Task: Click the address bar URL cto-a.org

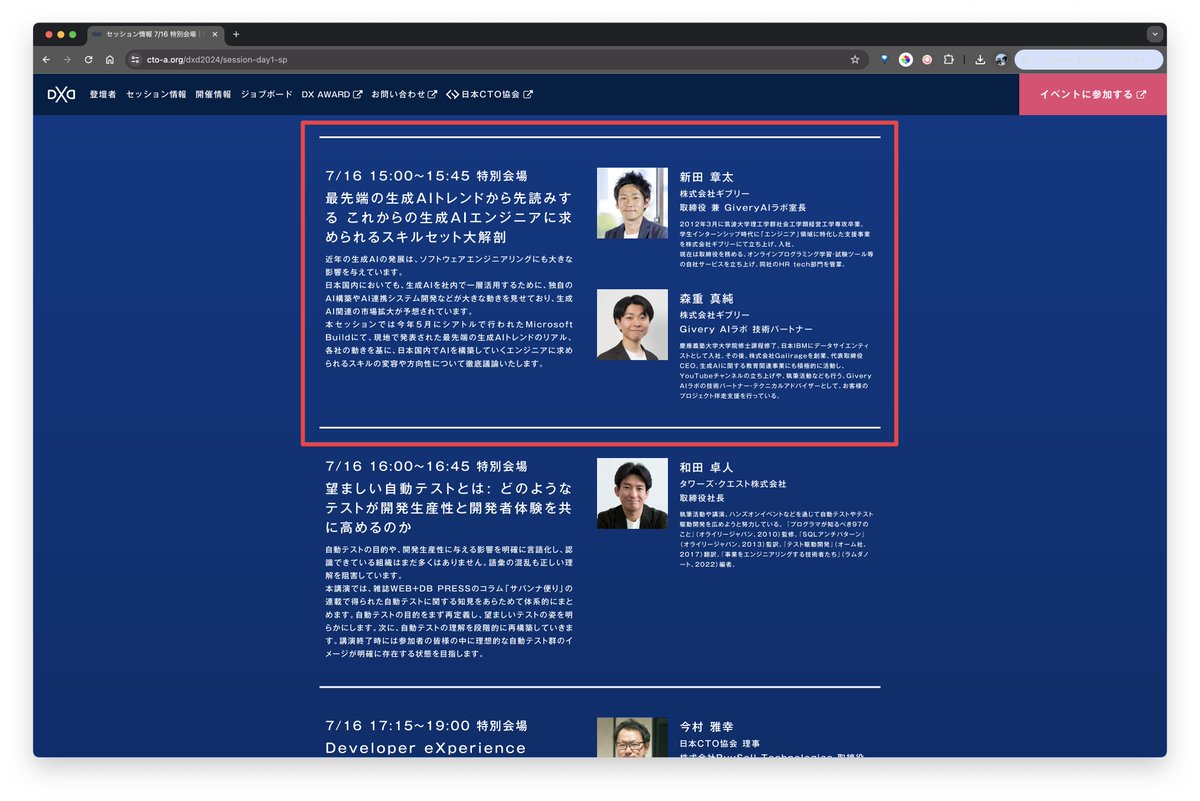Action: coord(217,60)
